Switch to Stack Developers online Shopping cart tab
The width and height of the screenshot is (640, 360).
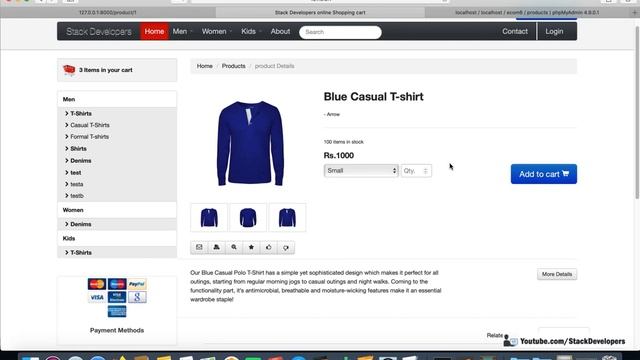coord(320,13)
